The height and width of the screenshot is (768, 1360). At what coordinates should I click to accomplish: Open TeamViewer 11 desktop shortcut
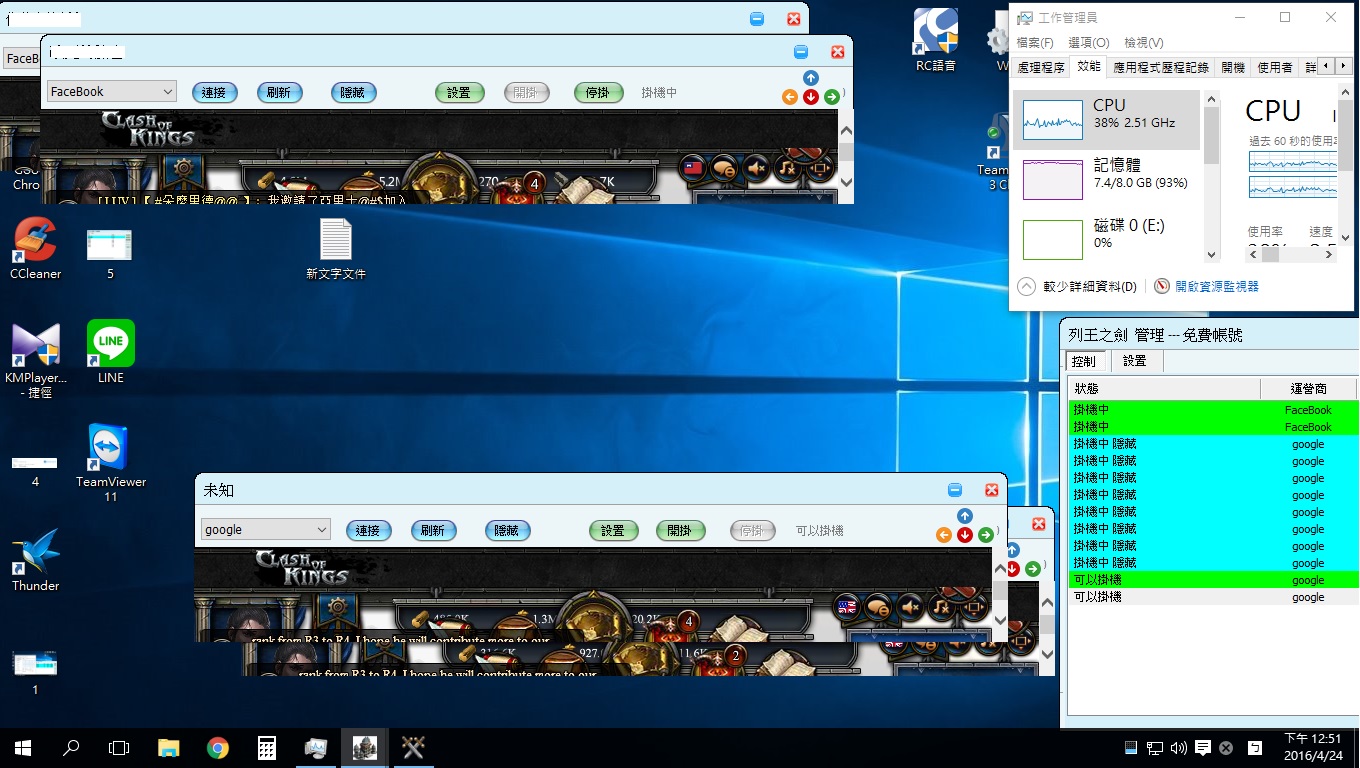[111, 463]
